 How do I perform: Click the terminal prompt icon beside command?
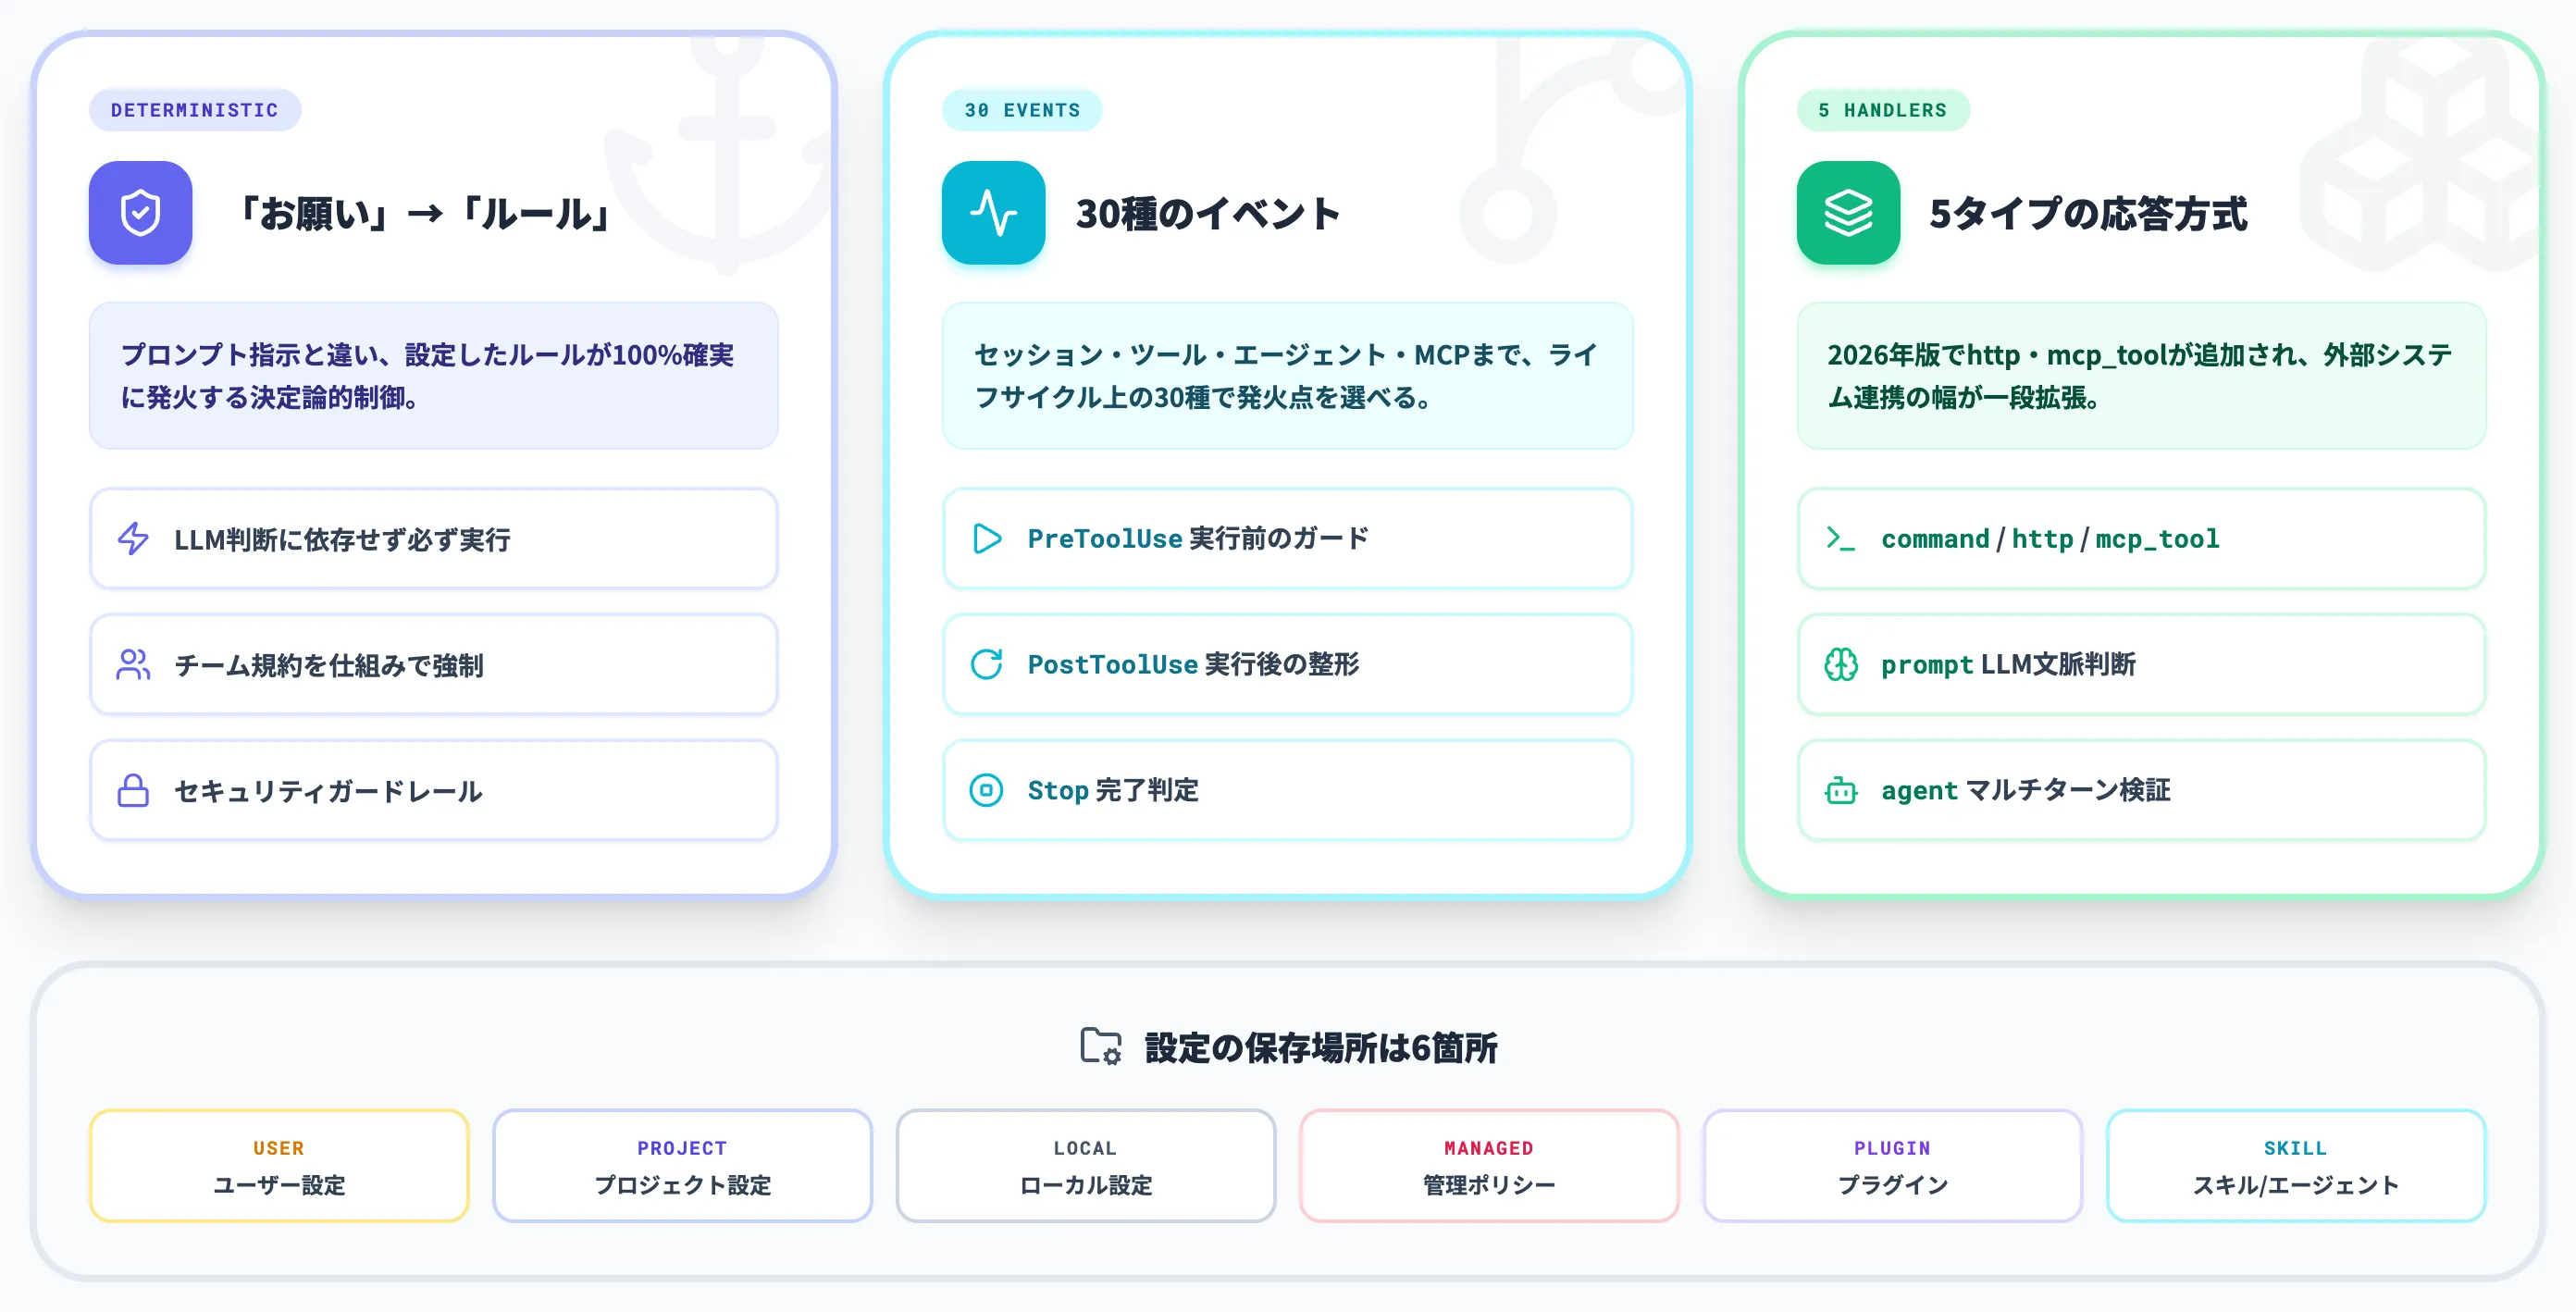point(1841,539)
